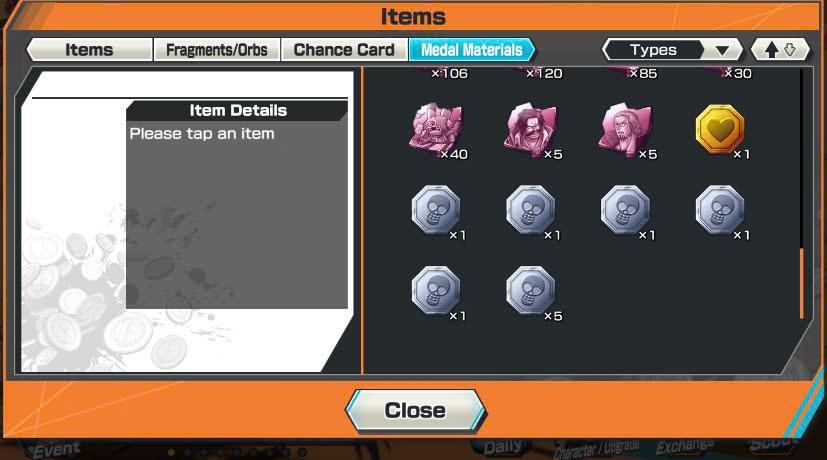Expand the Types dropdown arrow
The height and width of the screenshot is (460, 827).
point(722,51)
